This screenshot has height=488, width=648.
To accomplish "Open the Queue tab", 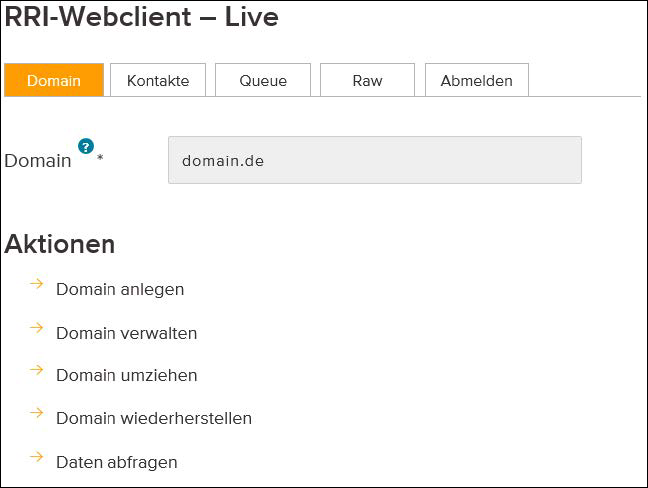I will click(263, 80).
